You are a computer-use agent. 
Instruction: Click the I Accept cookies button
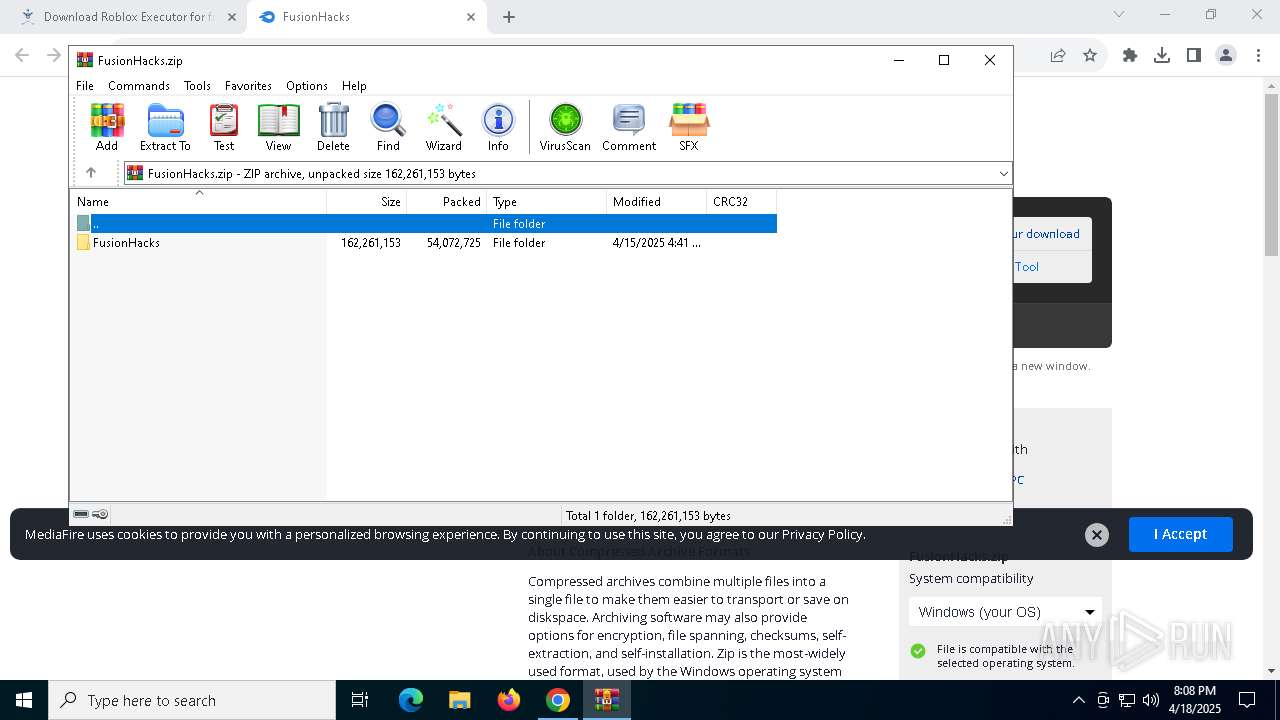1180,534
